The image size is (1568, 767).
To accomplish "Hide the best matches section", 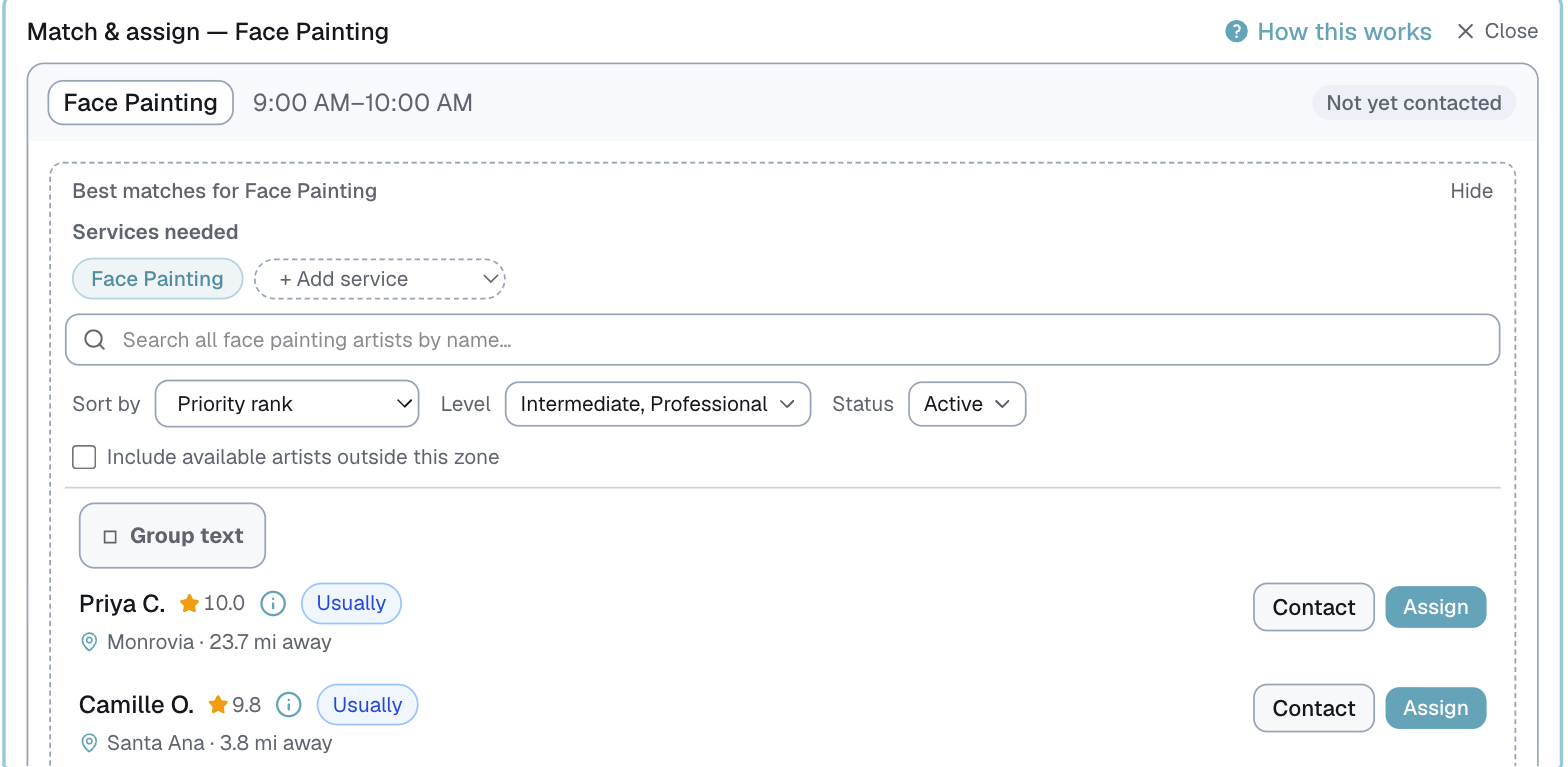I will tap(1471, 191).
